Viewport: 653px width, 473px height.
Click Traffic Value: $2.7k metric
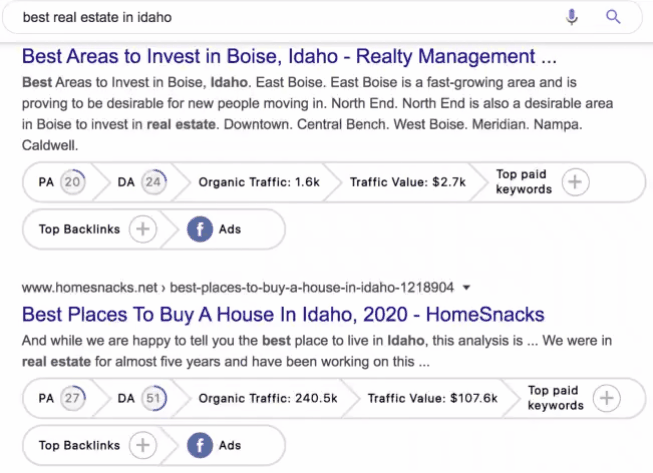pos(408,182)
